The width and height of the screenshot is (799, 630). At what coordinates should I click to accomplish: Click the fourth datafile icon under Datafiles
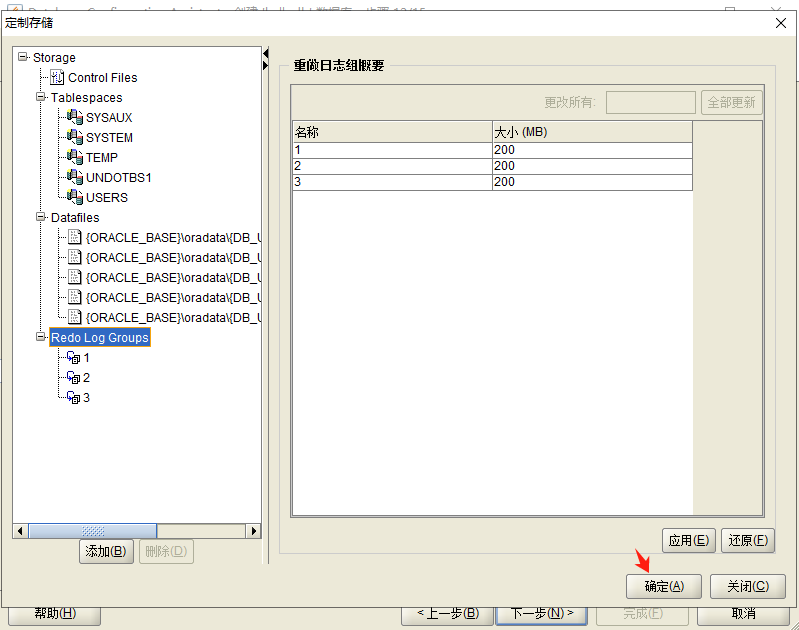tap(75, 297)
